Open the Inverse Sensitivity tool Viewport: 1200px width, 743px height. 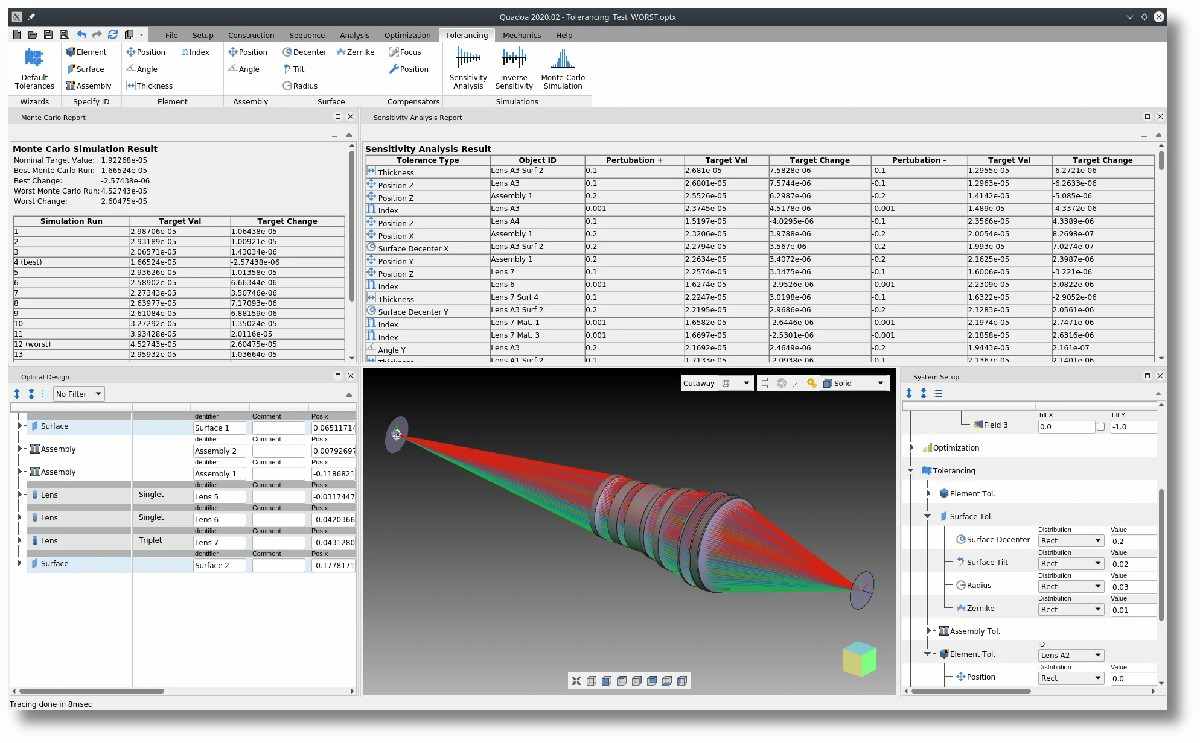point(514,66)
